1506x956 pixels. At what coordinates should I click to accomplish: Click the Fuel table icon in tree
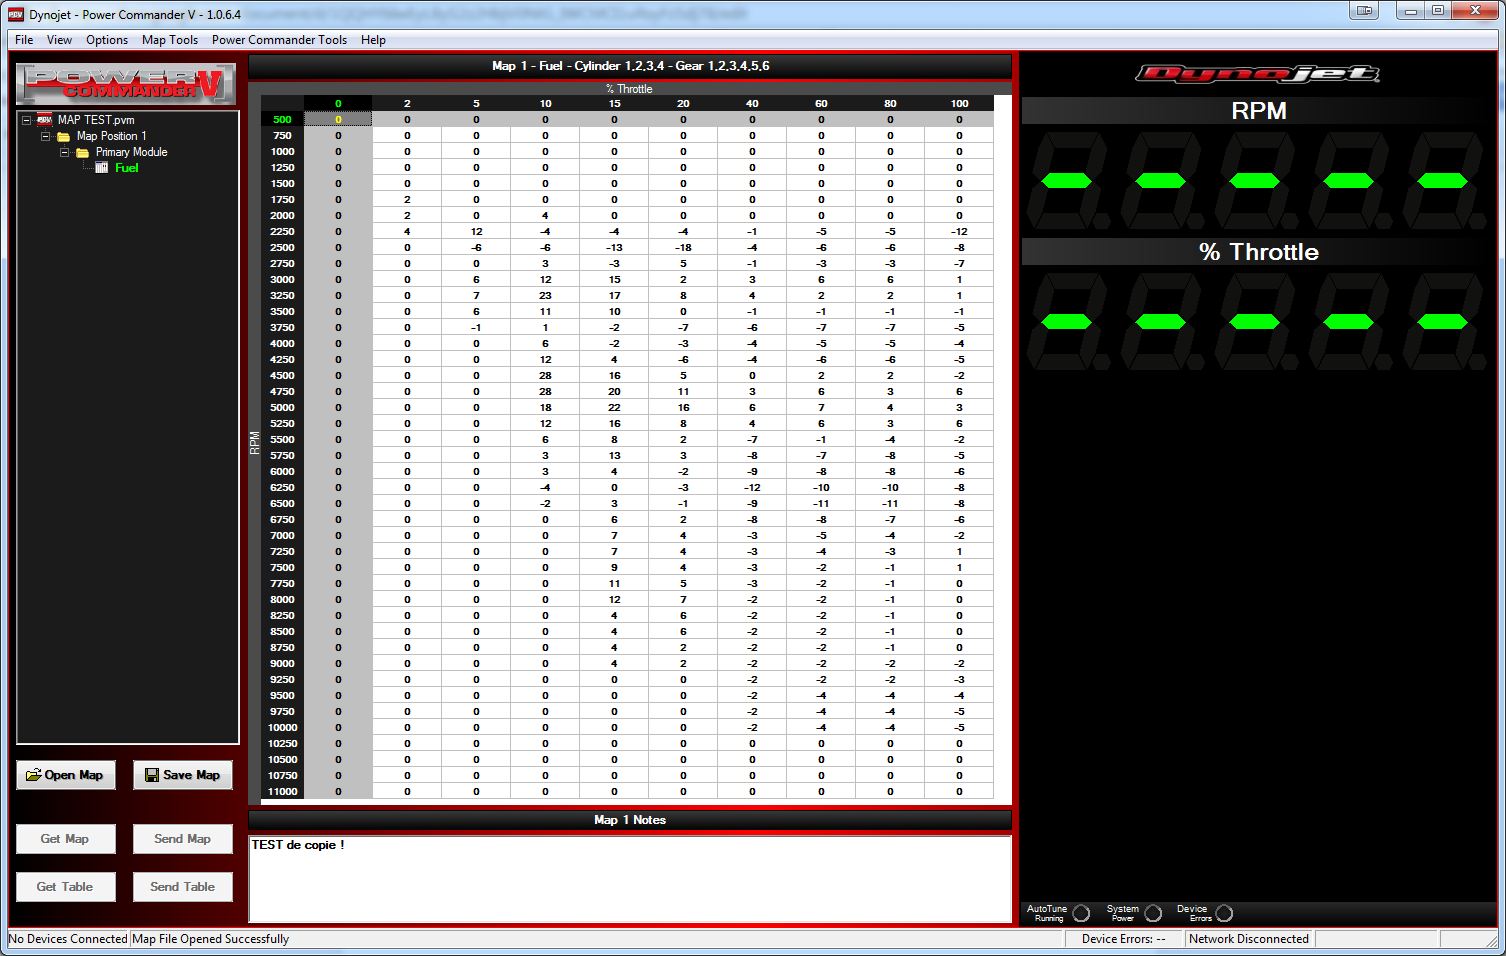[101, 168]
